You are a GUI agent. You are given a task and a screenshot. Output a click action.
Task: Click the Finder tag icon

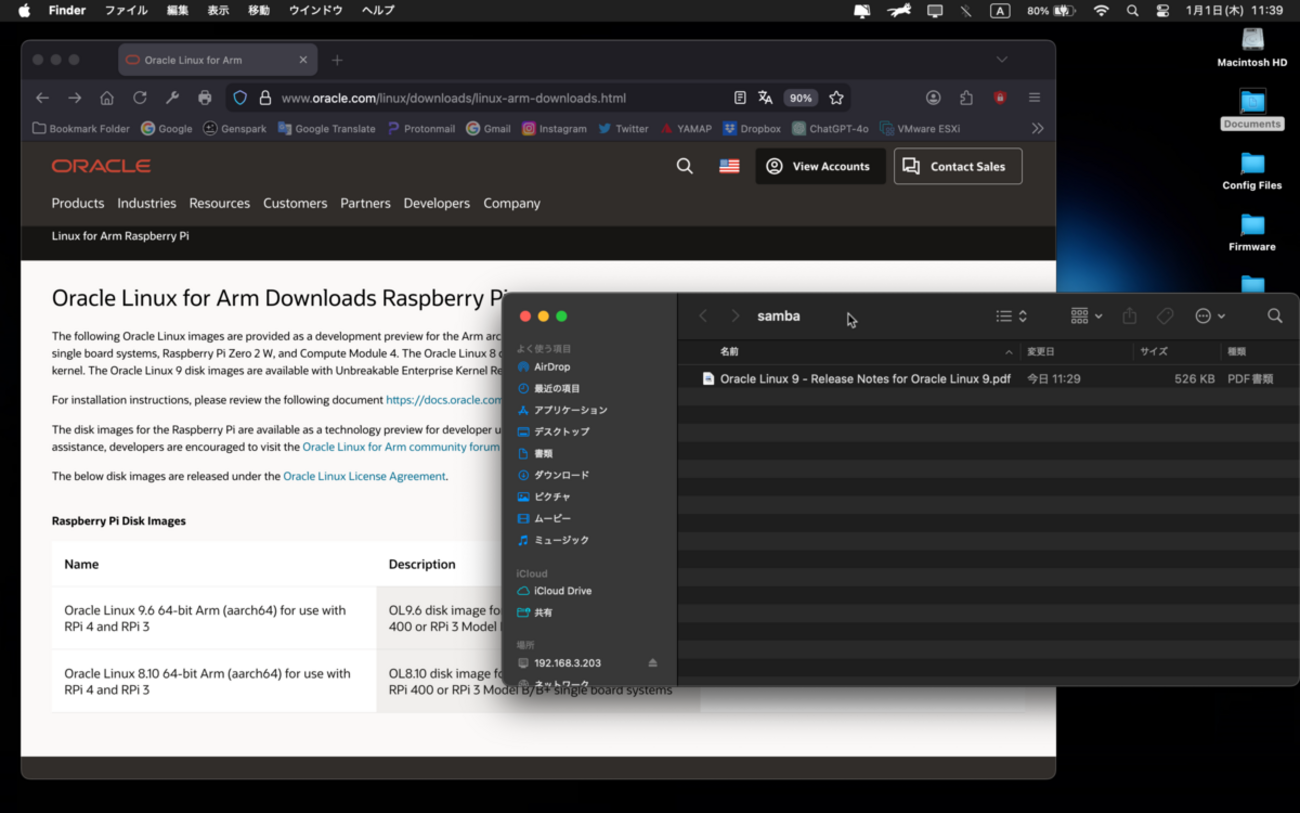pos(1165,316)
